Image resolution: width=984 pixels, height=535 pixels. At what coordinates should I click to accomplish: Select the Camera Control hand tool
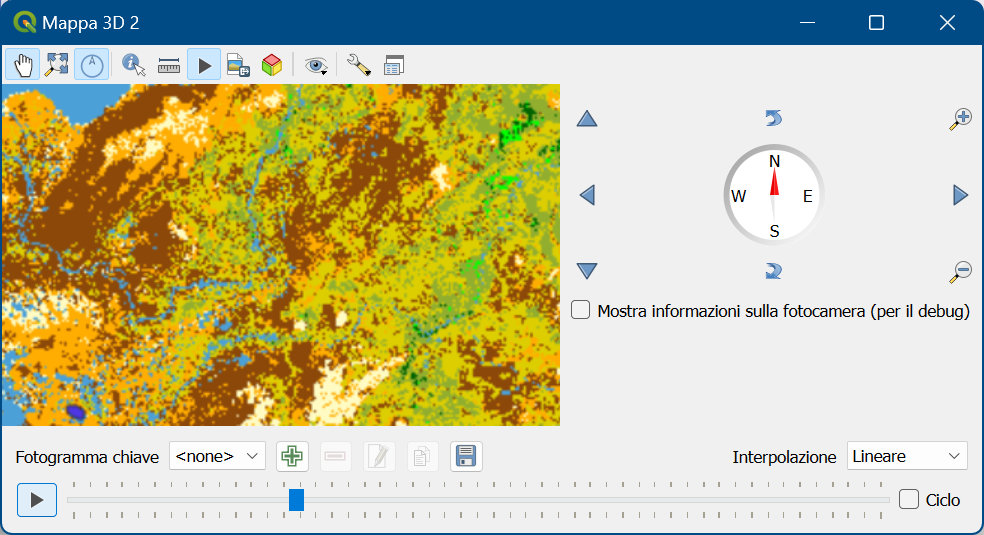23,65
